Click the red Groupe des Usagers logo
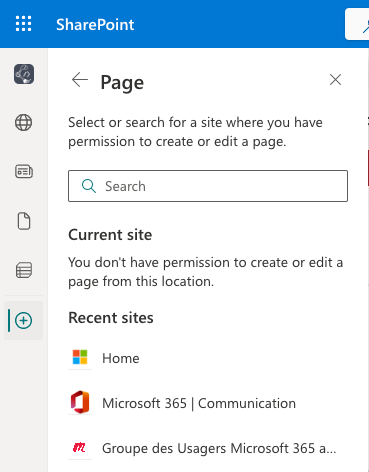 pyautogui.click(x=79, y=448)
